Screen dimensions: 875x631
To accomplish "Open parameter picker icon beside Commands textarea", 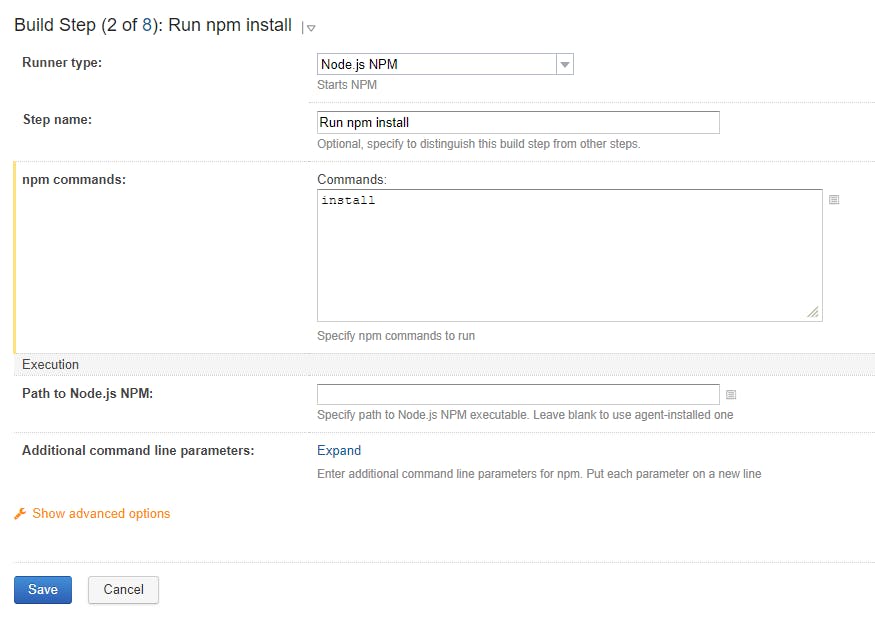I will (x=834, y=200).
